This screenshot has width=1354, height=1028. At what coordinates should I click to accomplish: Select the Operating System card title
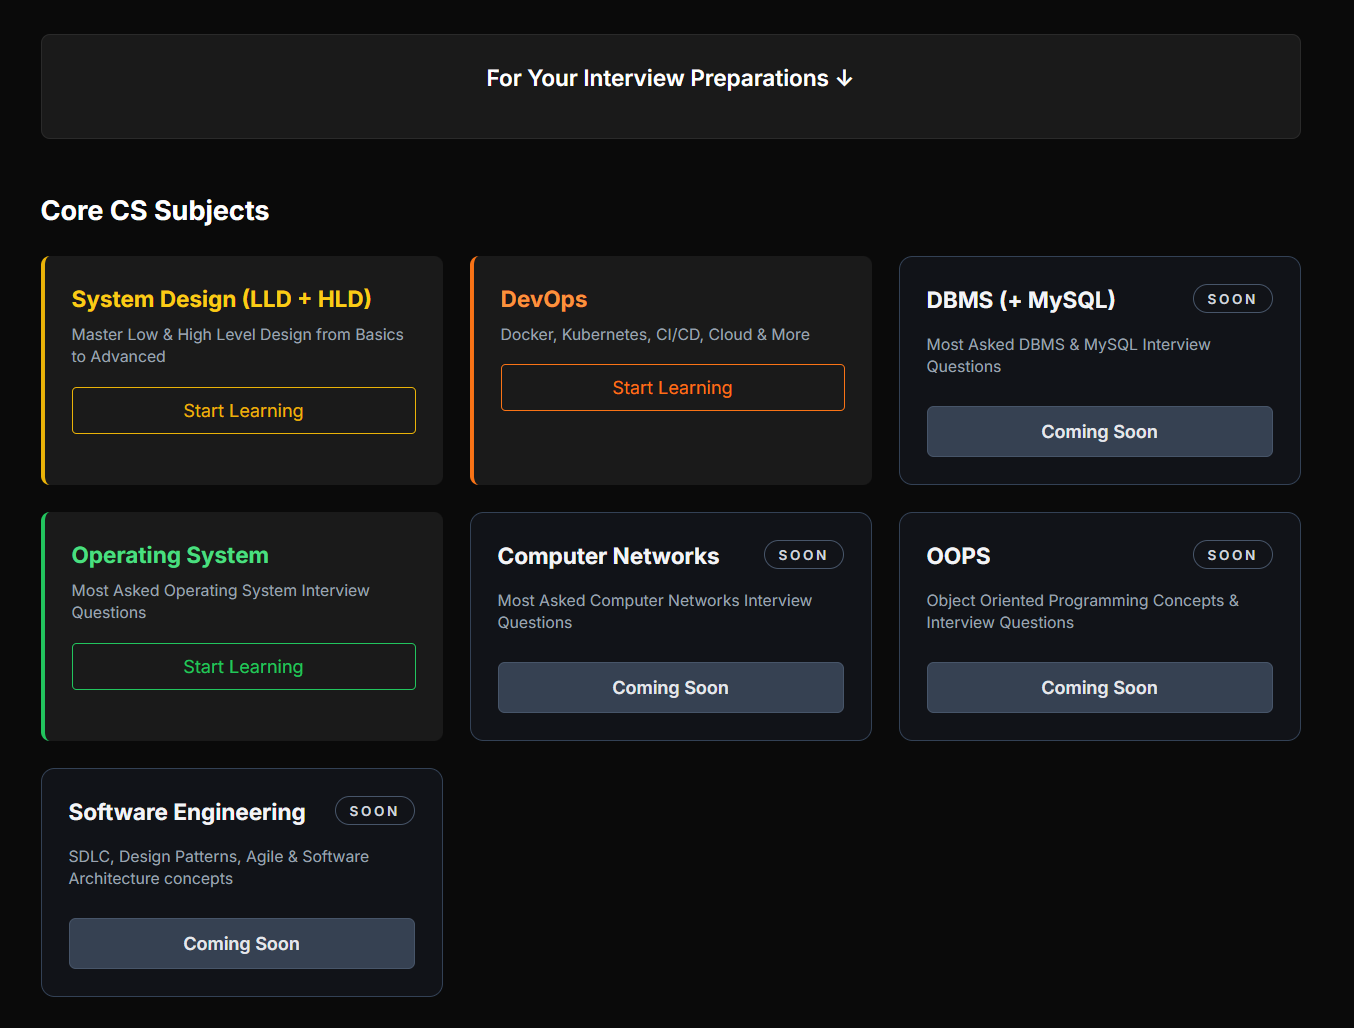(170, 555)
